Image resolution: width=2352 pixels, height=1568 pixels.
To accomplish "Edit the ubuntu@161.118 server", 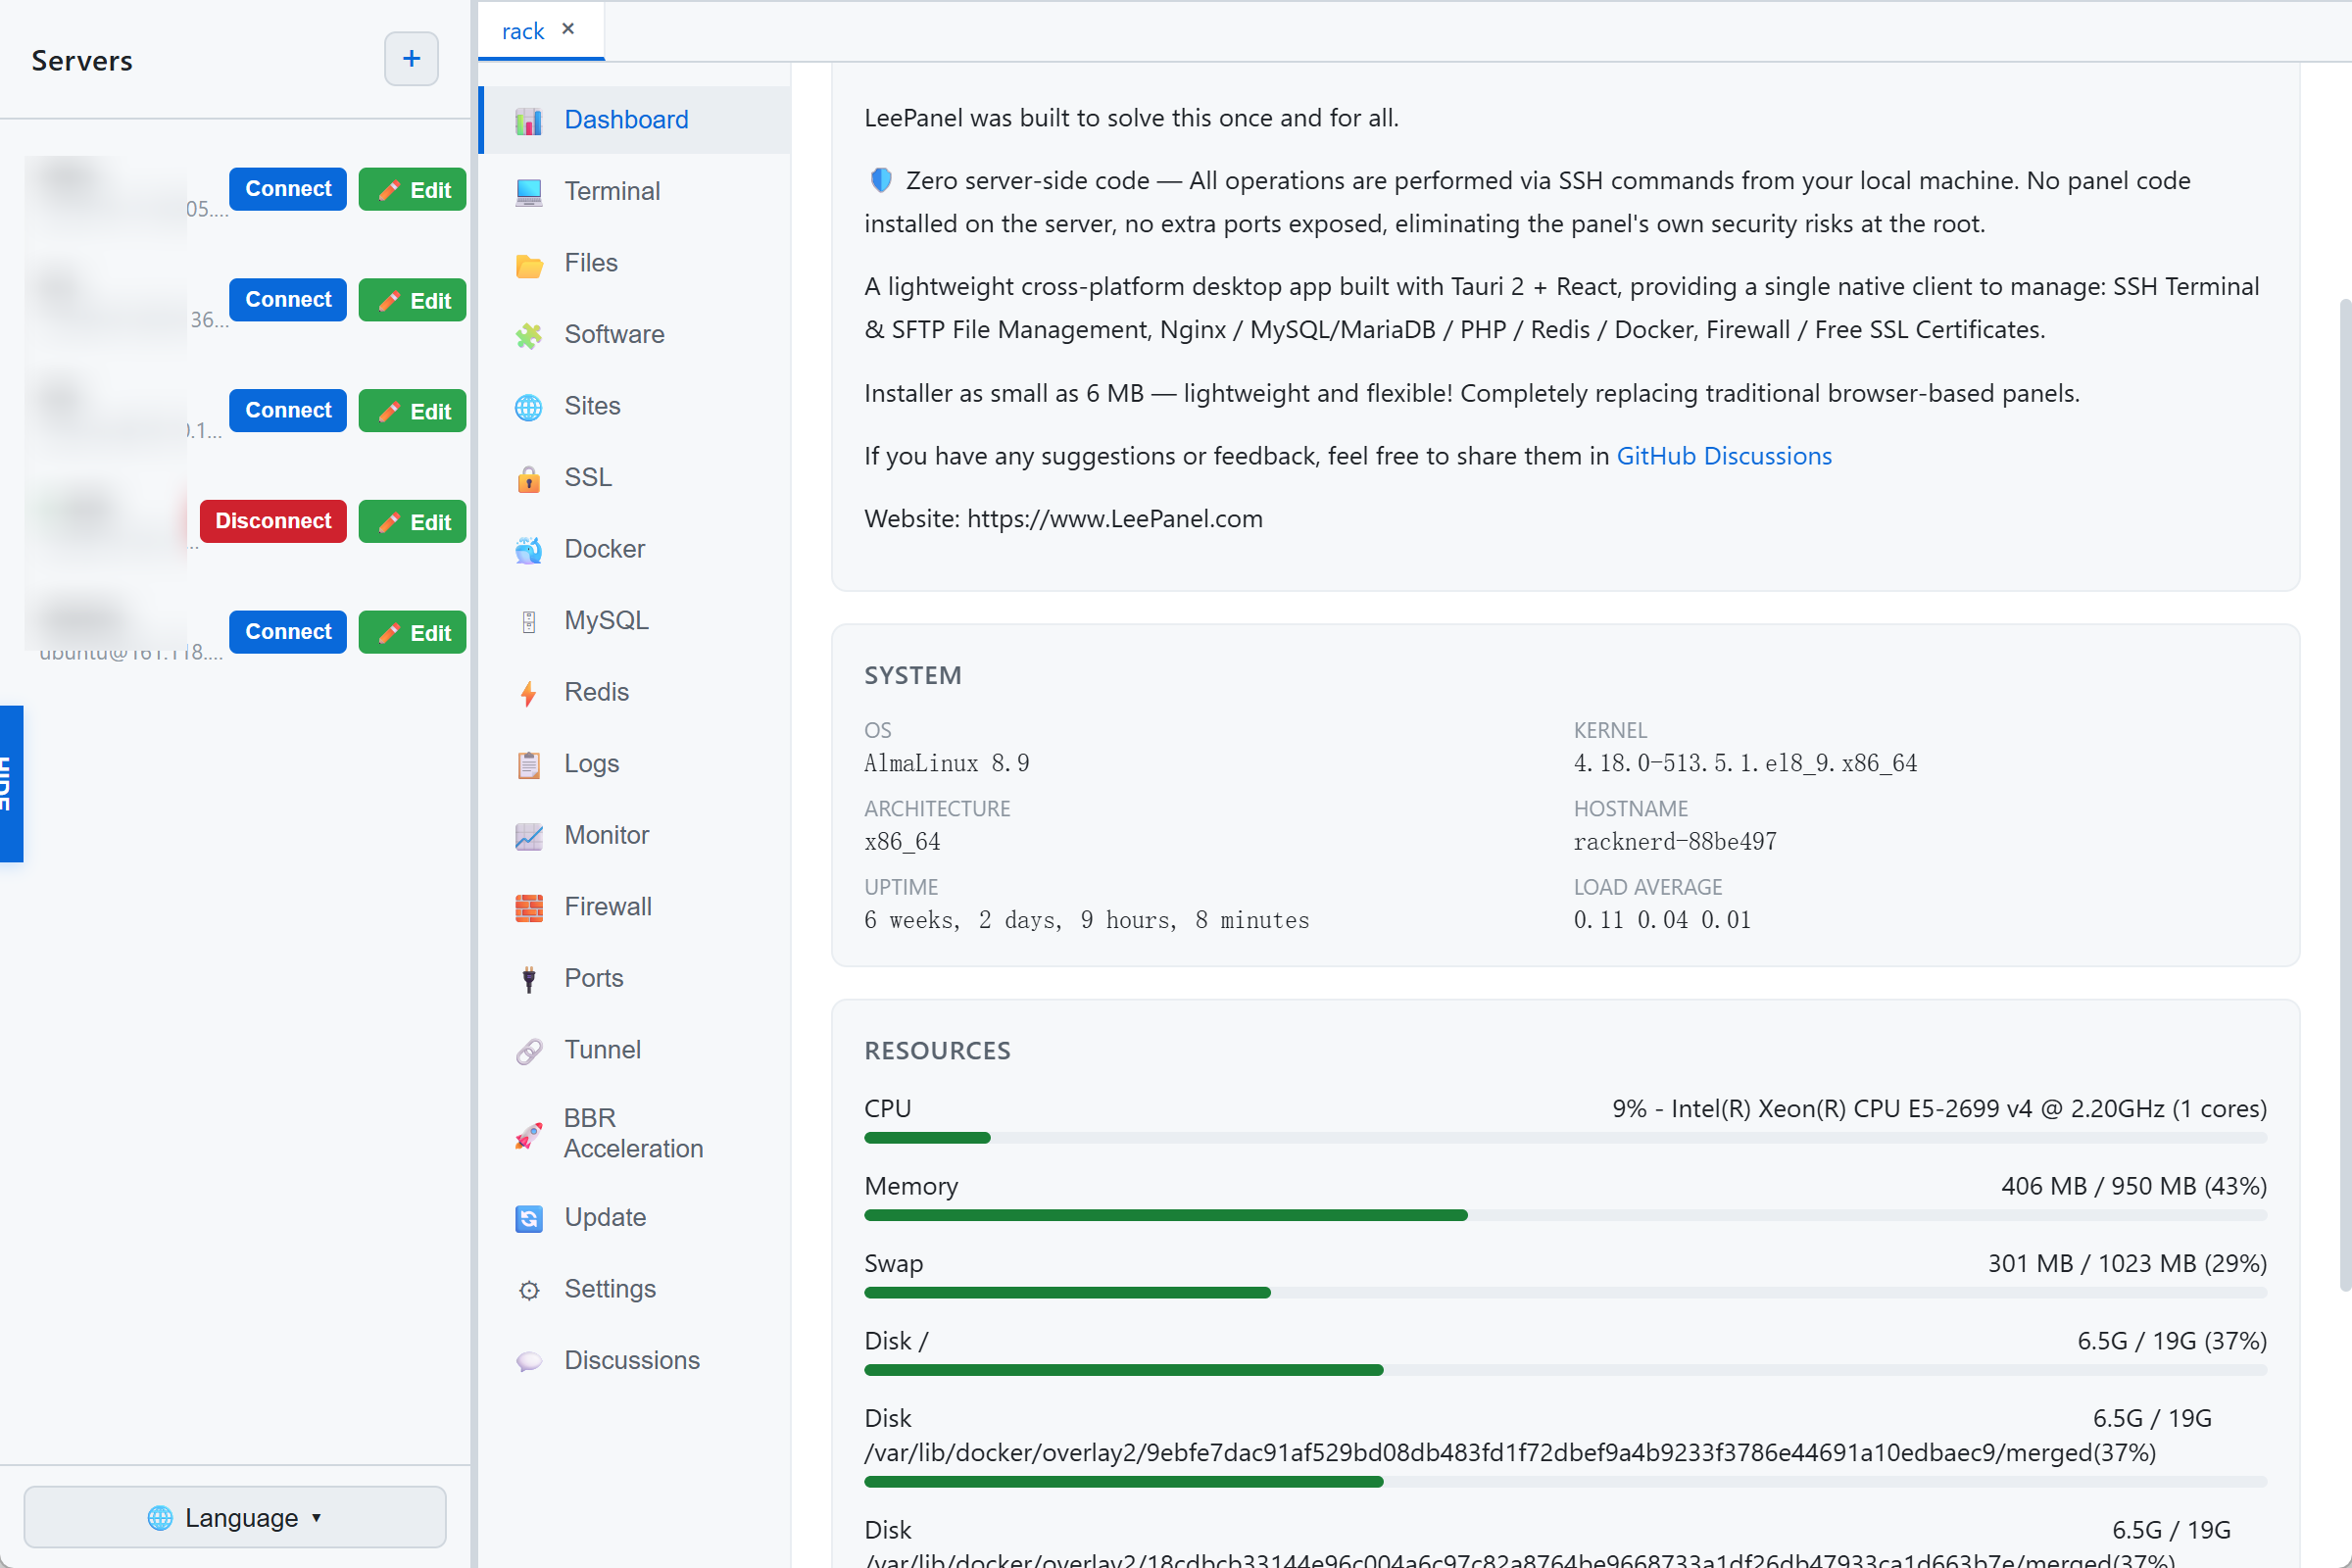I will 412,632.
